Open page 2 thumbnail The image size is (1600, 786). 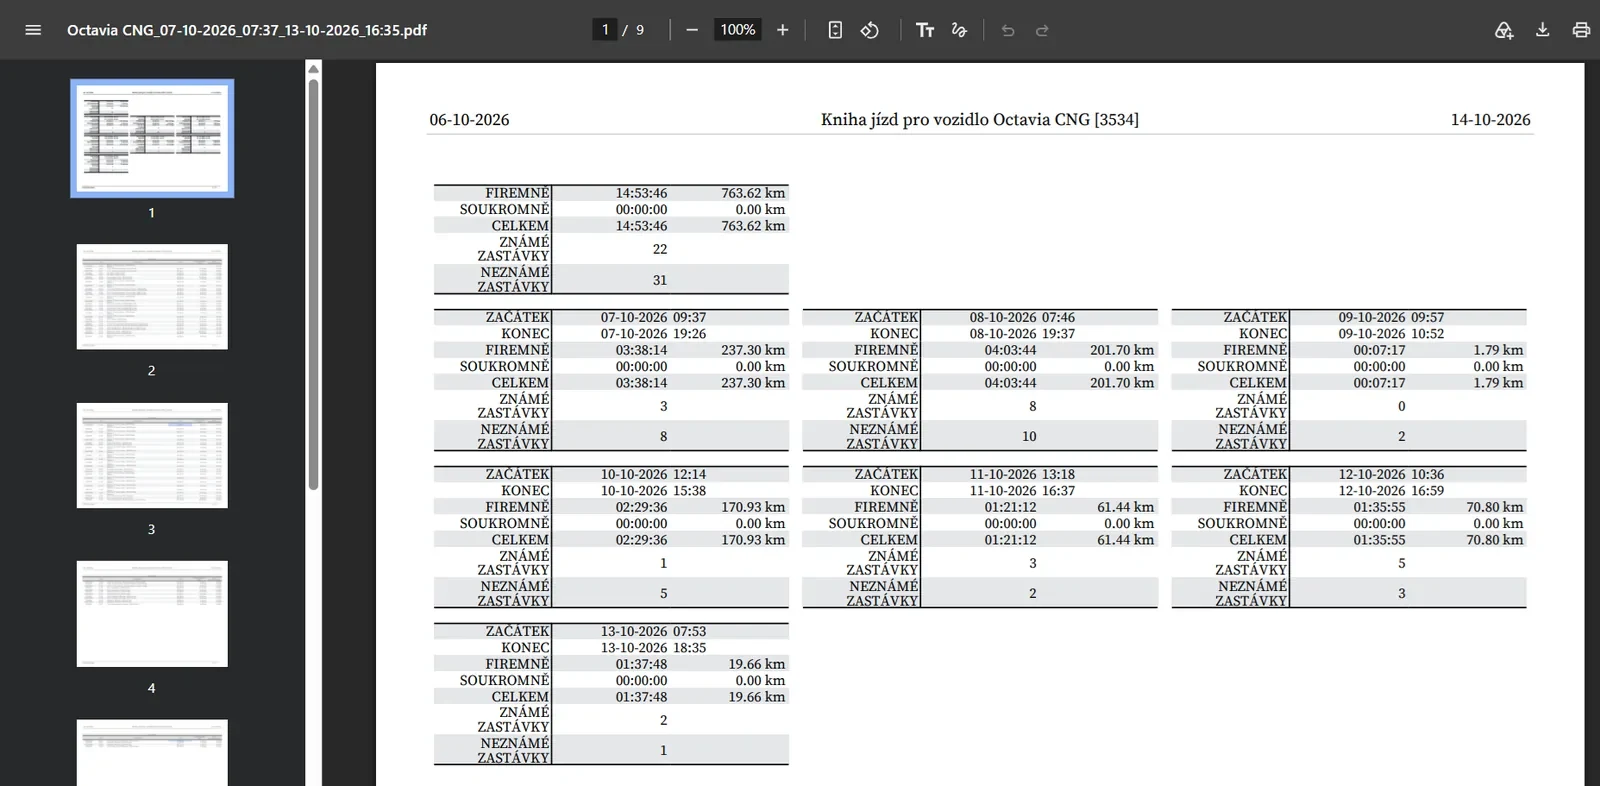click(x=152, y=297)
